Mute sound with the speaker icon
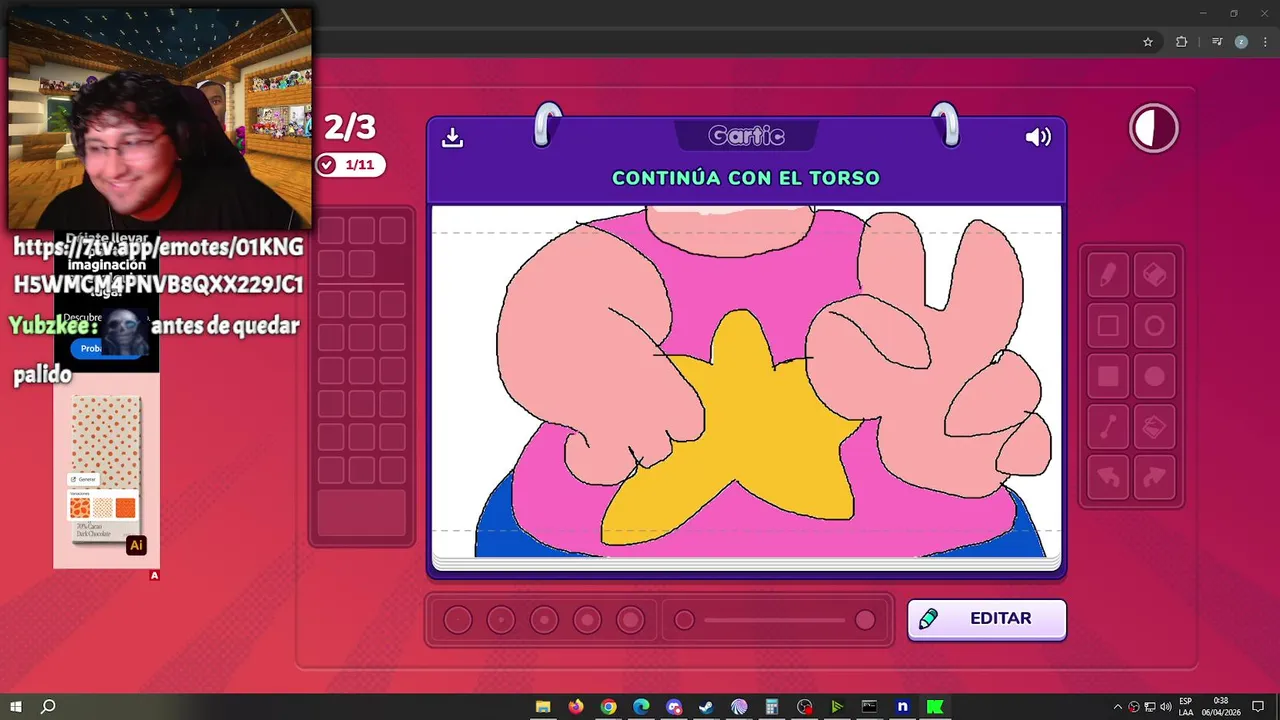The width and height of the screenshot is (1280, 720). click(x=1038, y=137)
